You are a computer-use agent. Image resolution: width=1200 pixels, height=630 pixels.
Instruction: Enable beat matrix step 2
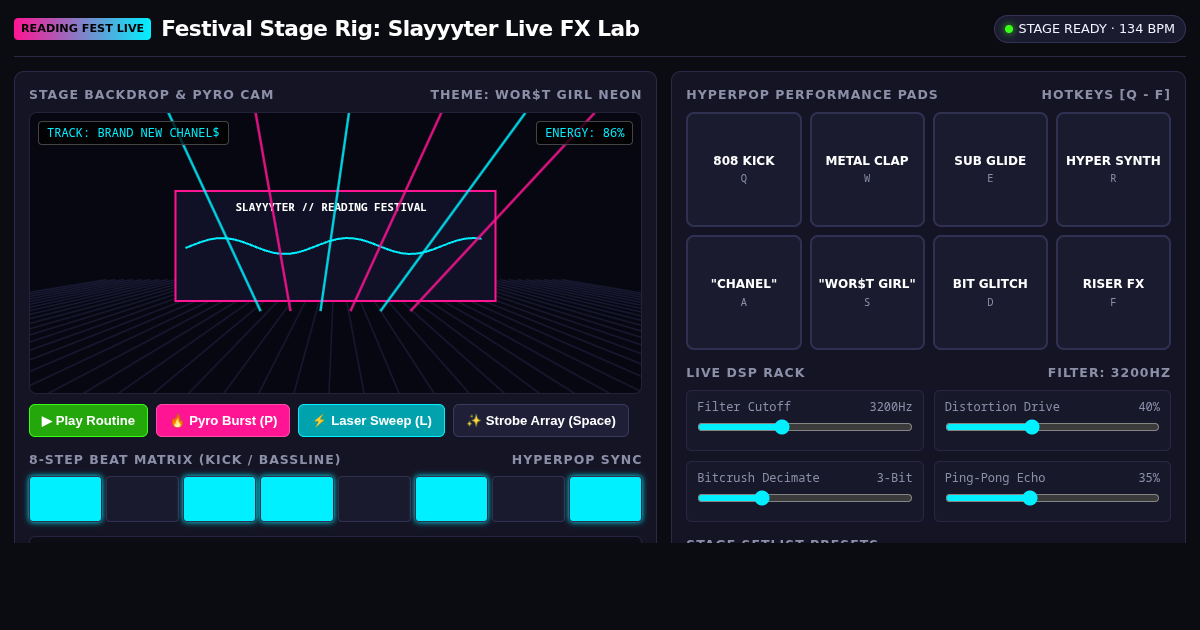click(142, 499)
